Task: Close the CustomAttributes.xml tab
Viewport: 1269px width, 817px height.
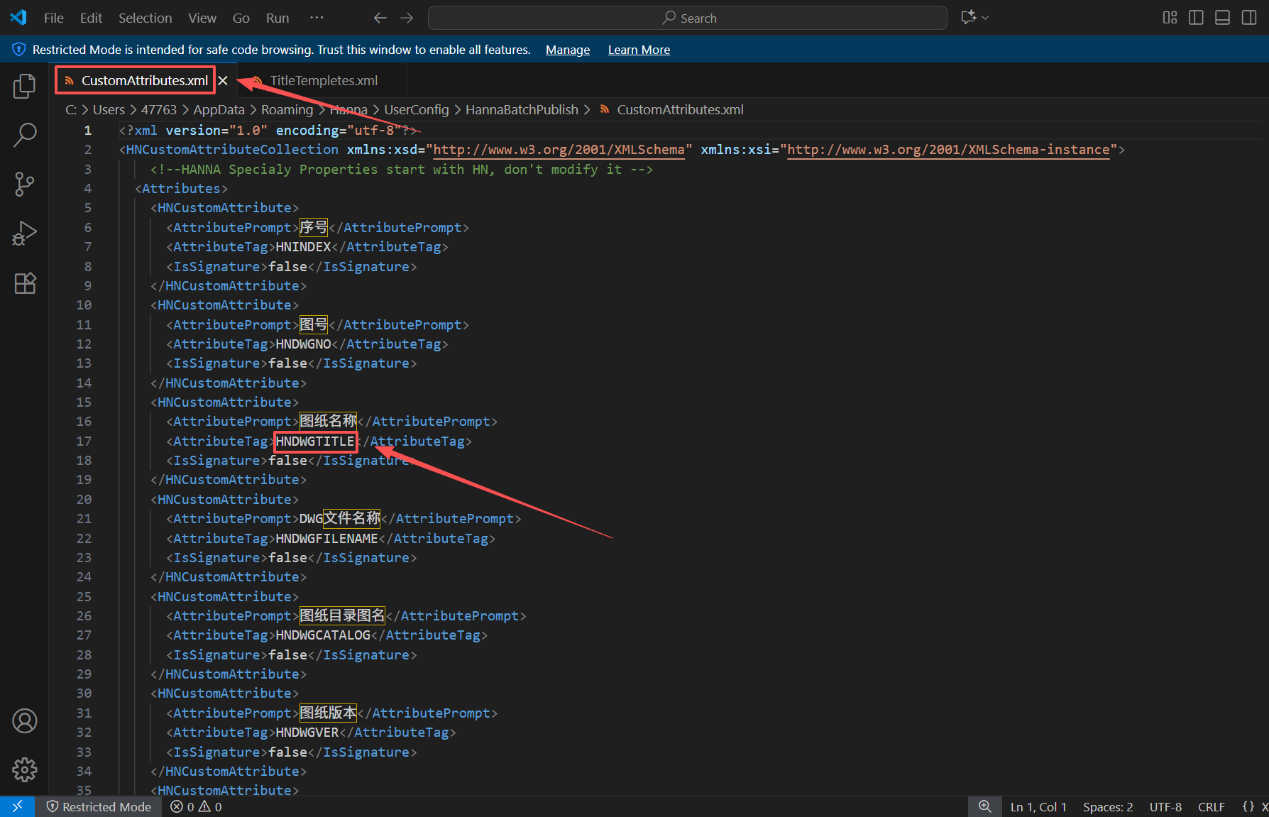Action: pos(223,80)
